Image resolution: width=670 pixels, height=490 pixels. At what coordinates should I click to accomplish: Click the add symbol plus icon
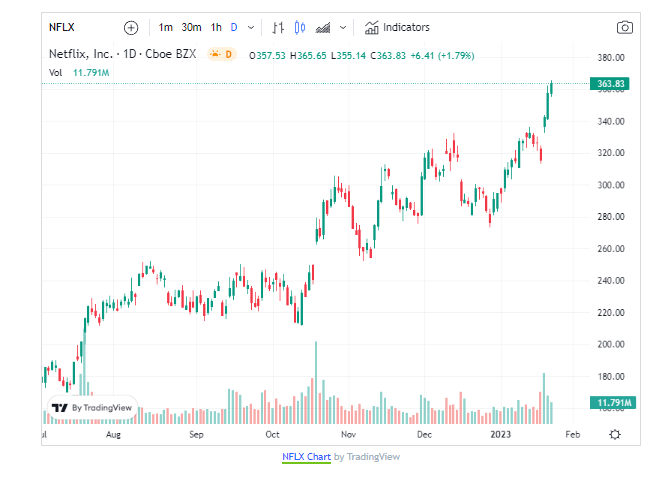pos(131,28)
